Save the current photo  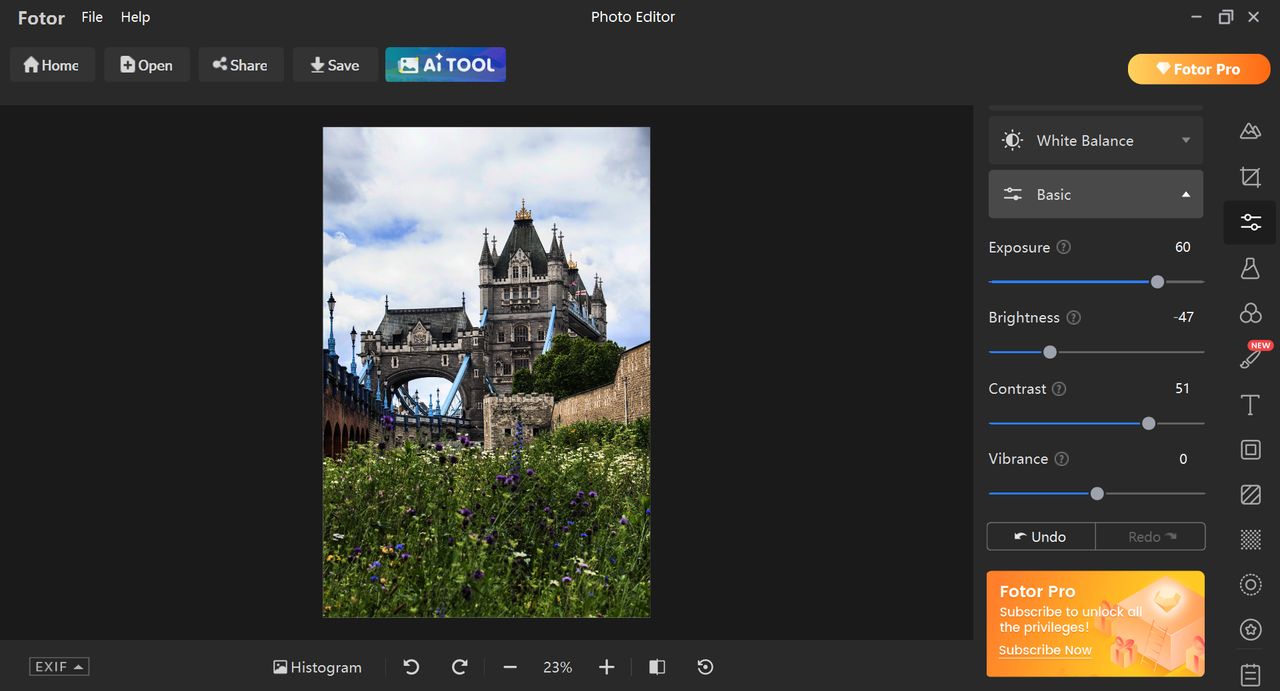(x=335, y=65)
